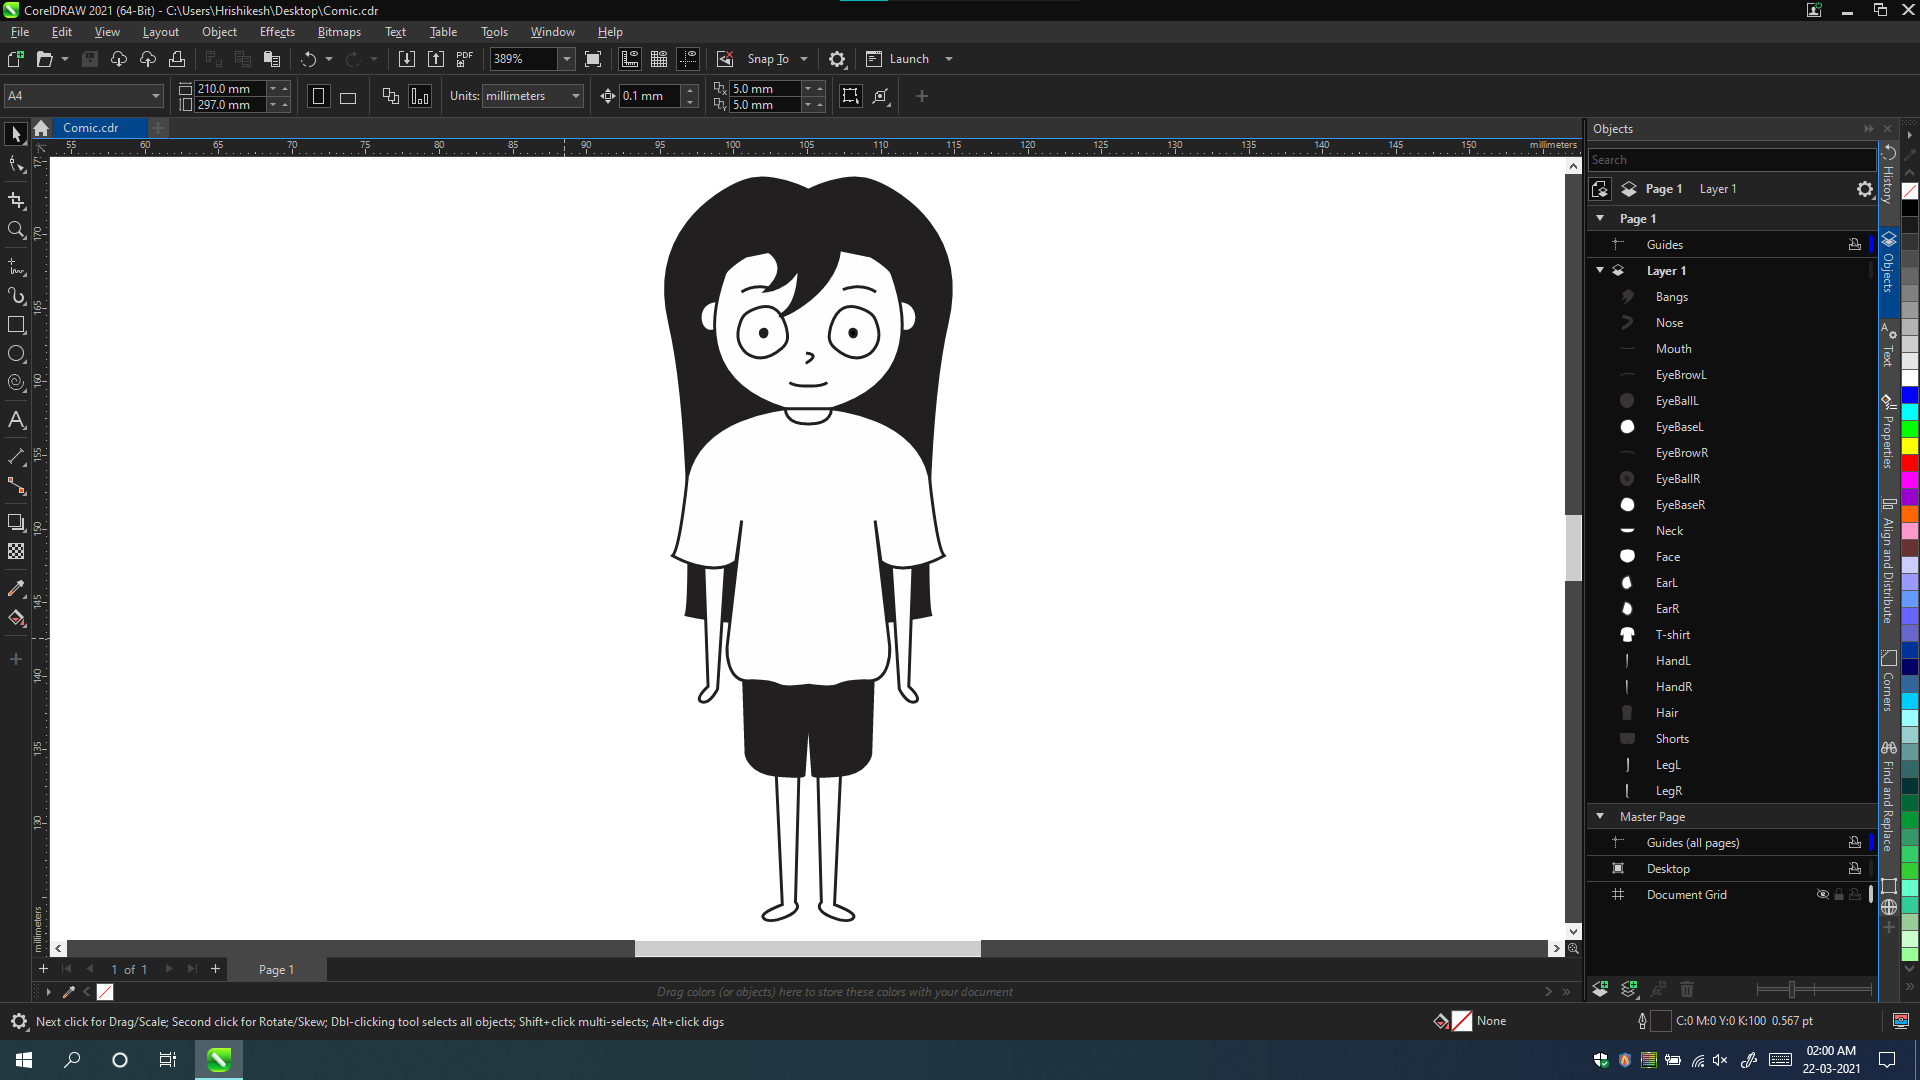Select the Artistic Media tool
1920x1080 pixels.
[16, 296]
